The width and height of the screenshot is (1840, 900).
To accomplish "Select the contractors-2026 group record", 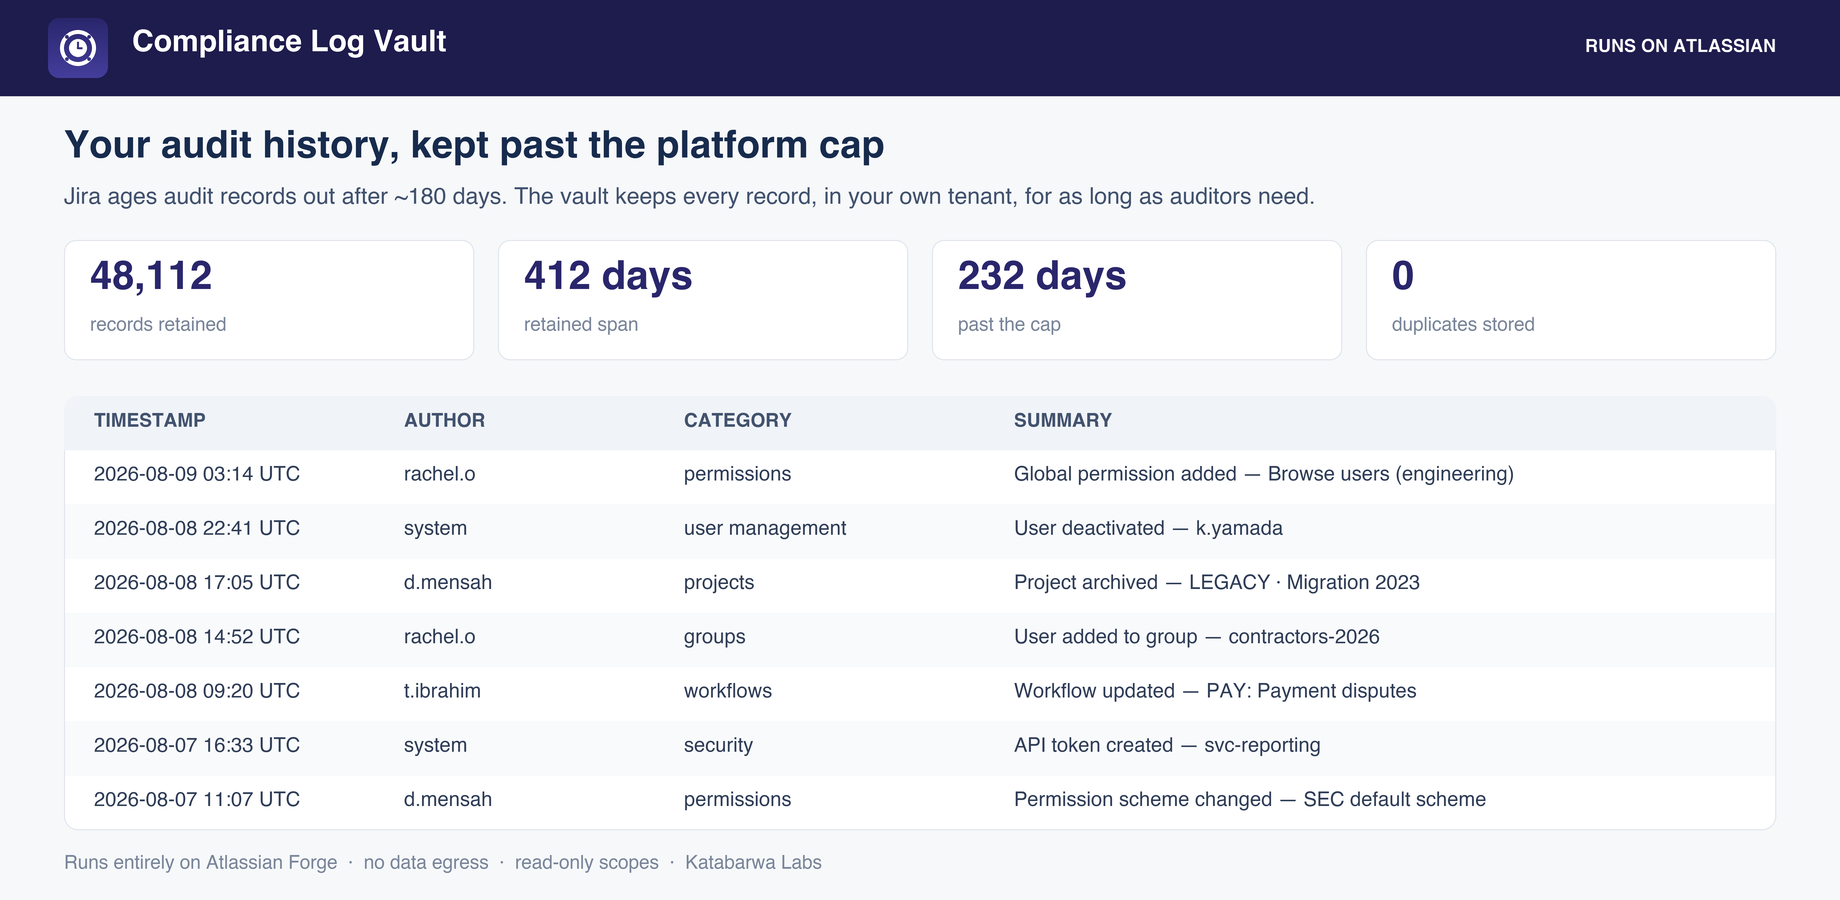I will [x=920, y=637].
